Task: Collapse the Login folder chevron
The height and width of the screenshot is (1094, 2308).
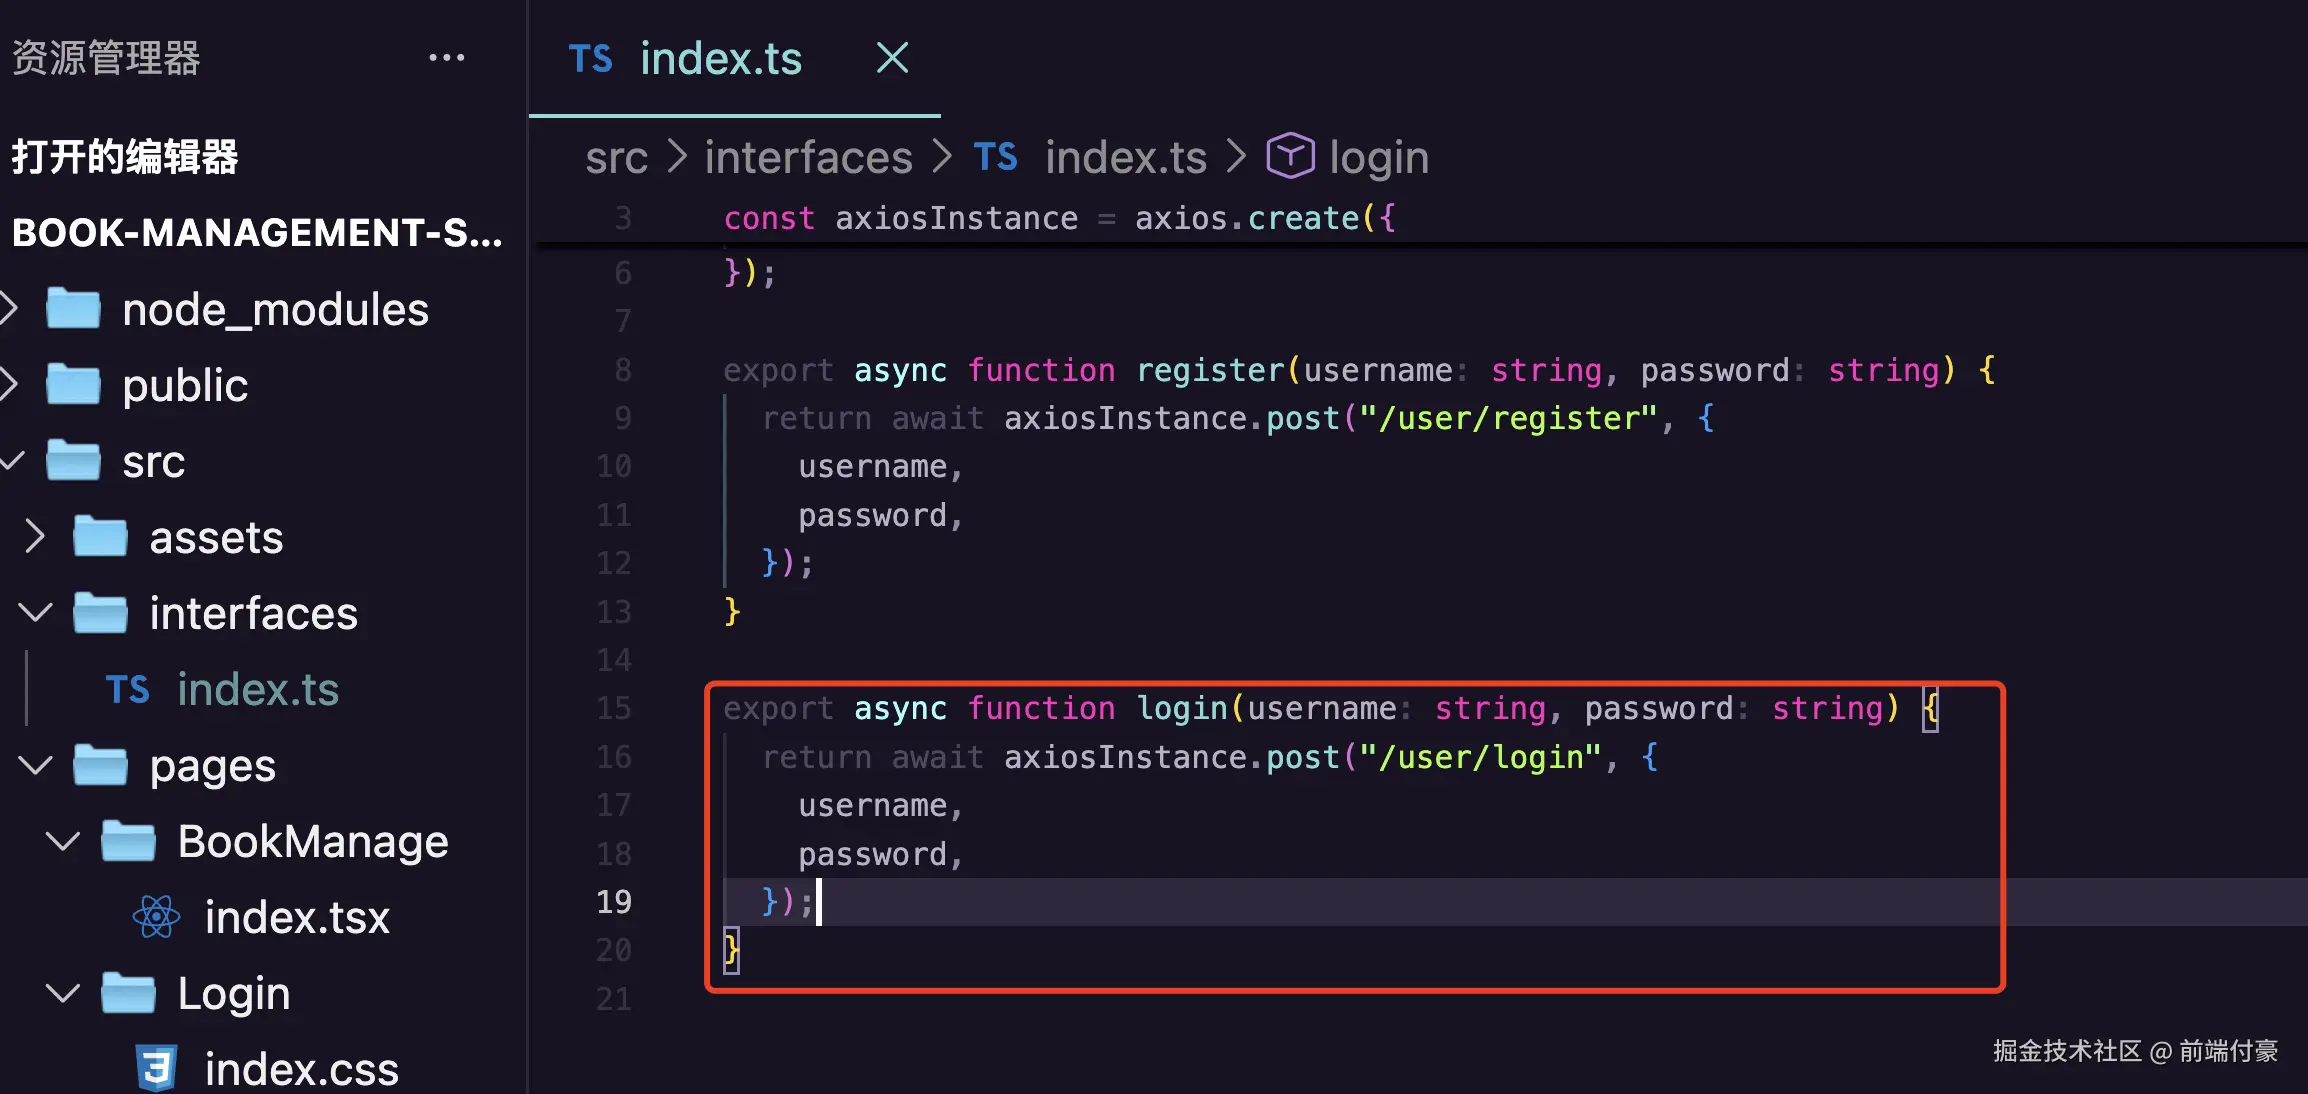Action: click(62, 994)
